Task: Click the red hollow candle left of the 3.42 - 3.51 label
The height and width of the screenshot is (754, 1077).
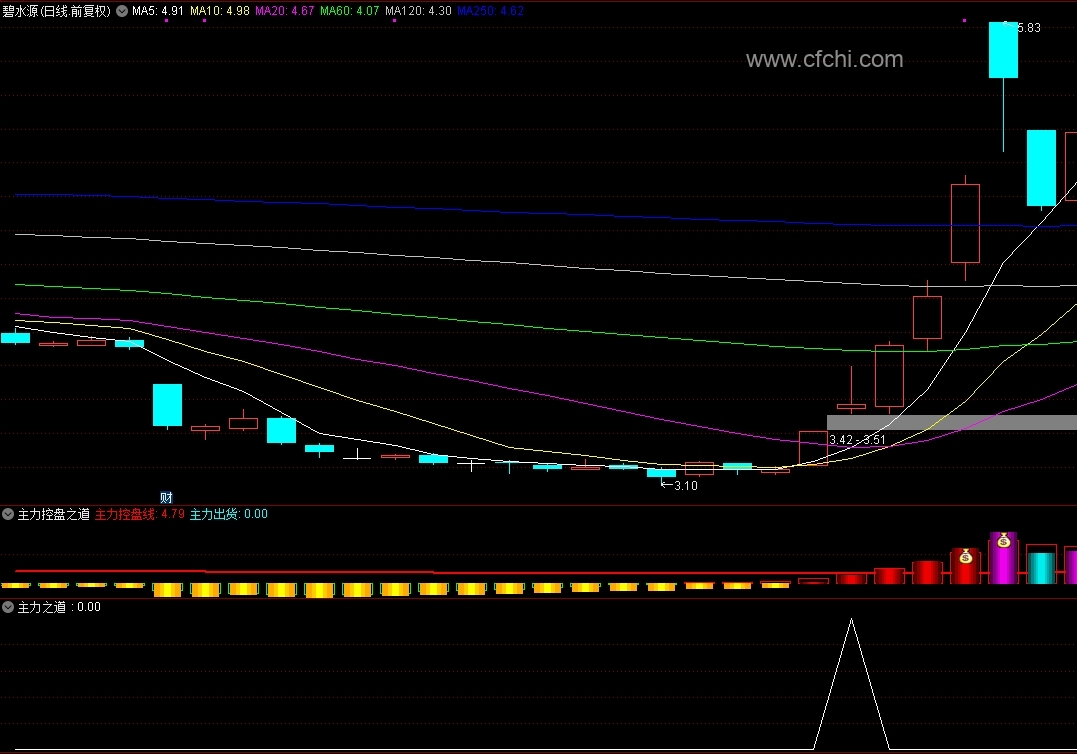Action: point(813,448)
